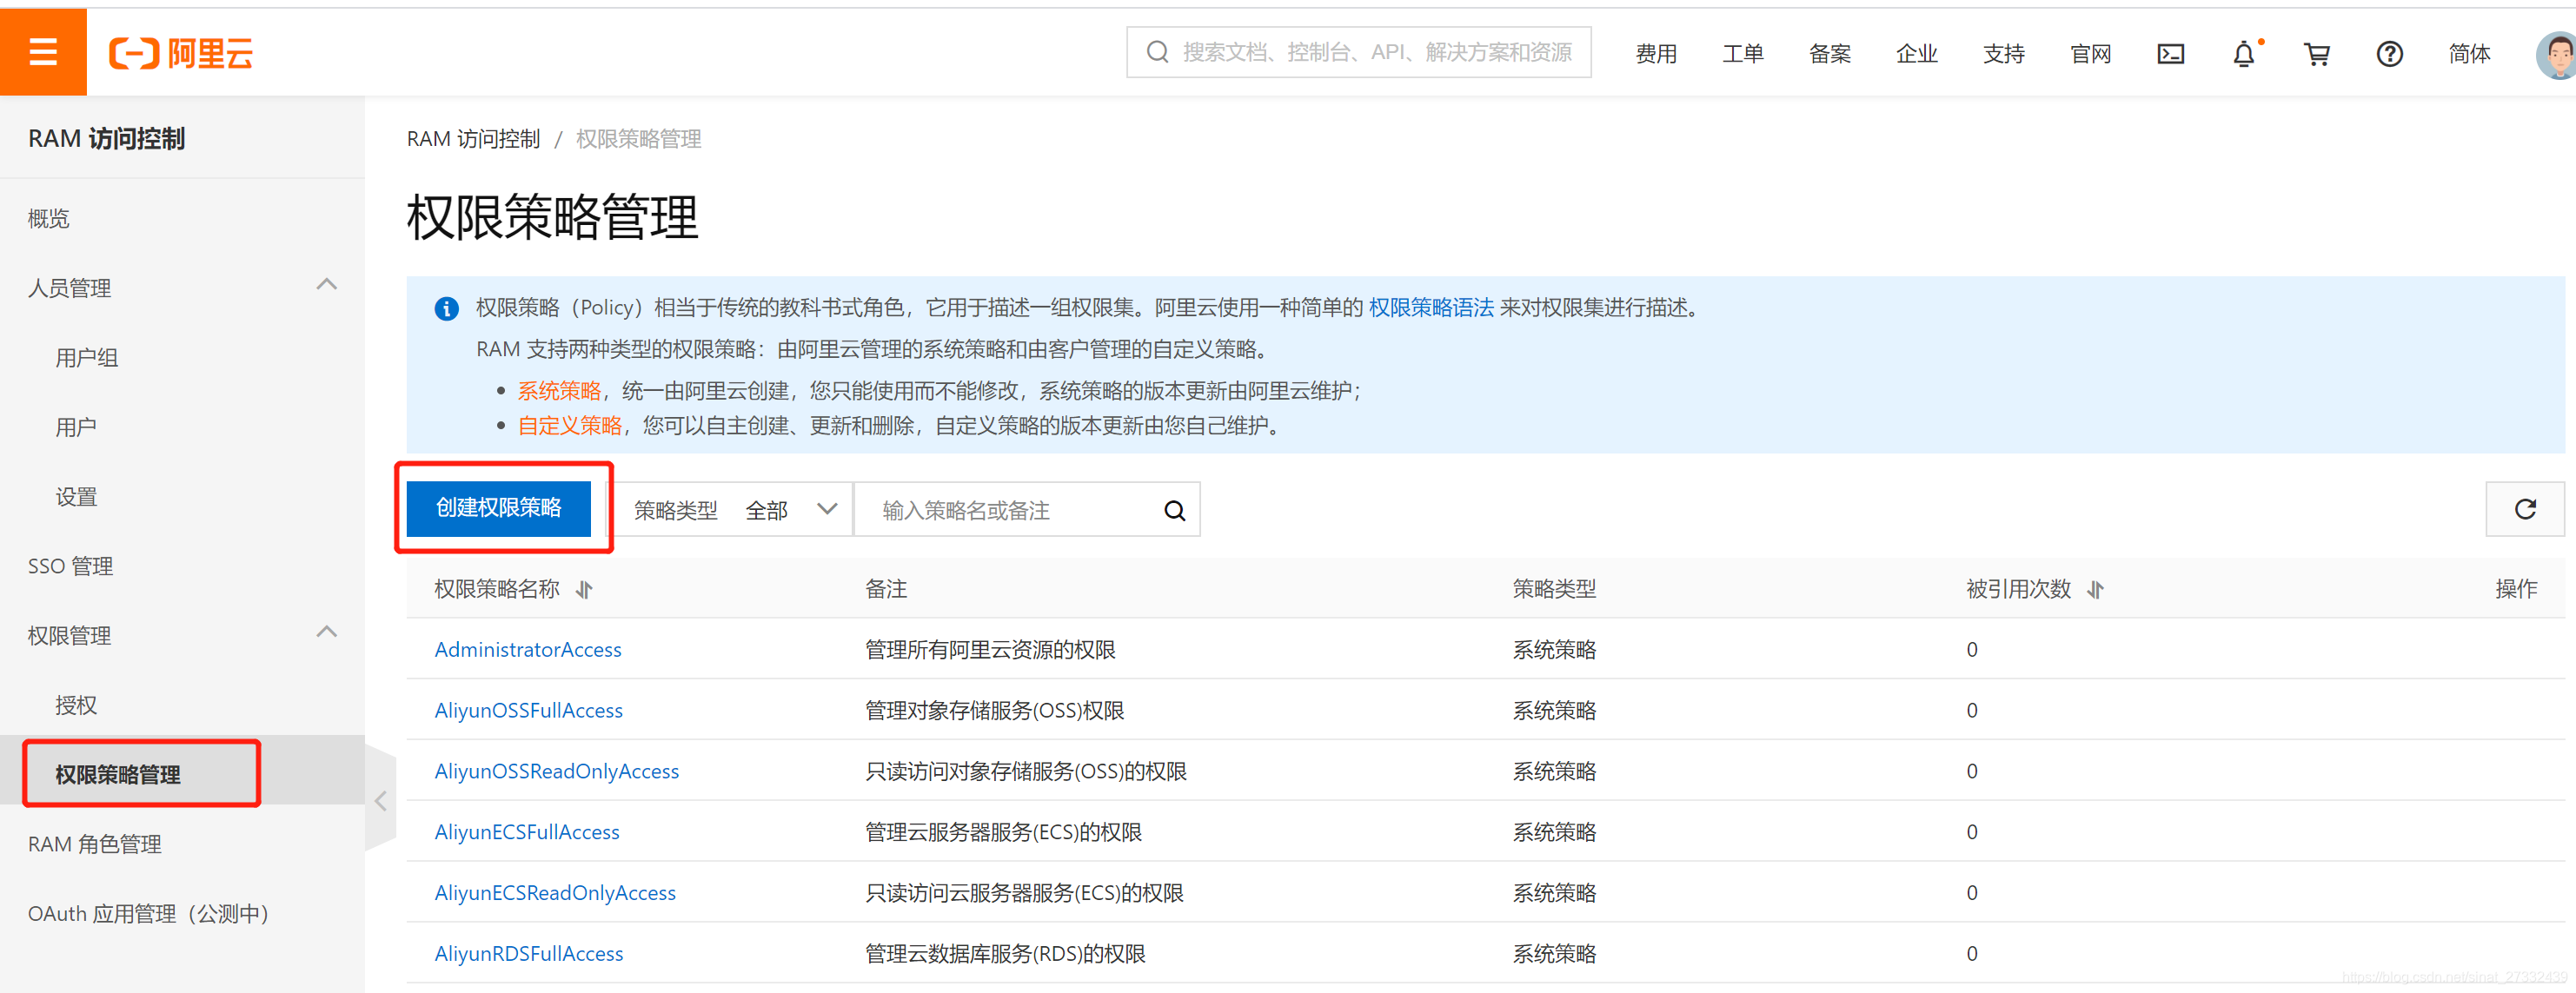Collapse the sidebar with arrow handle
Image resolution: width=2576 pixels, height=993 pixels.
(381, 800)
